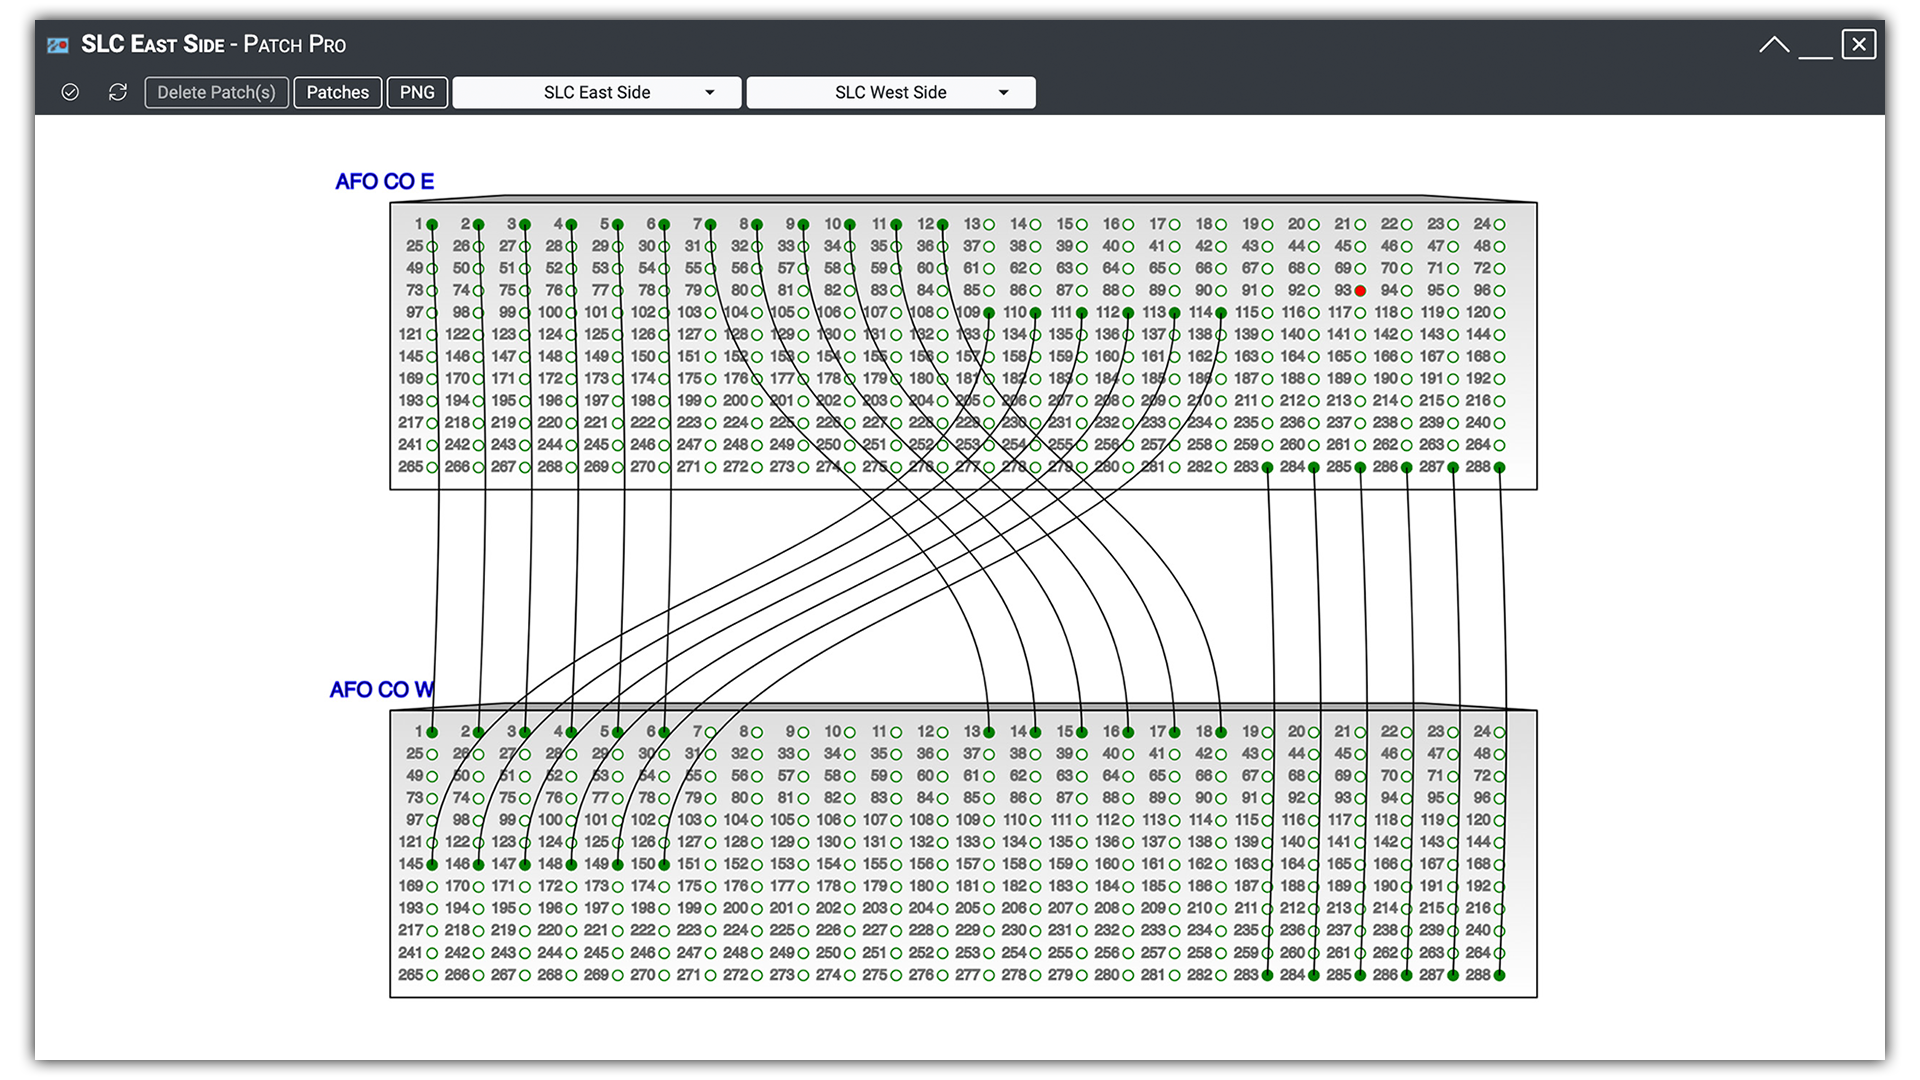Select port 19 on AFO CO E

click(x=1267, y=225)
